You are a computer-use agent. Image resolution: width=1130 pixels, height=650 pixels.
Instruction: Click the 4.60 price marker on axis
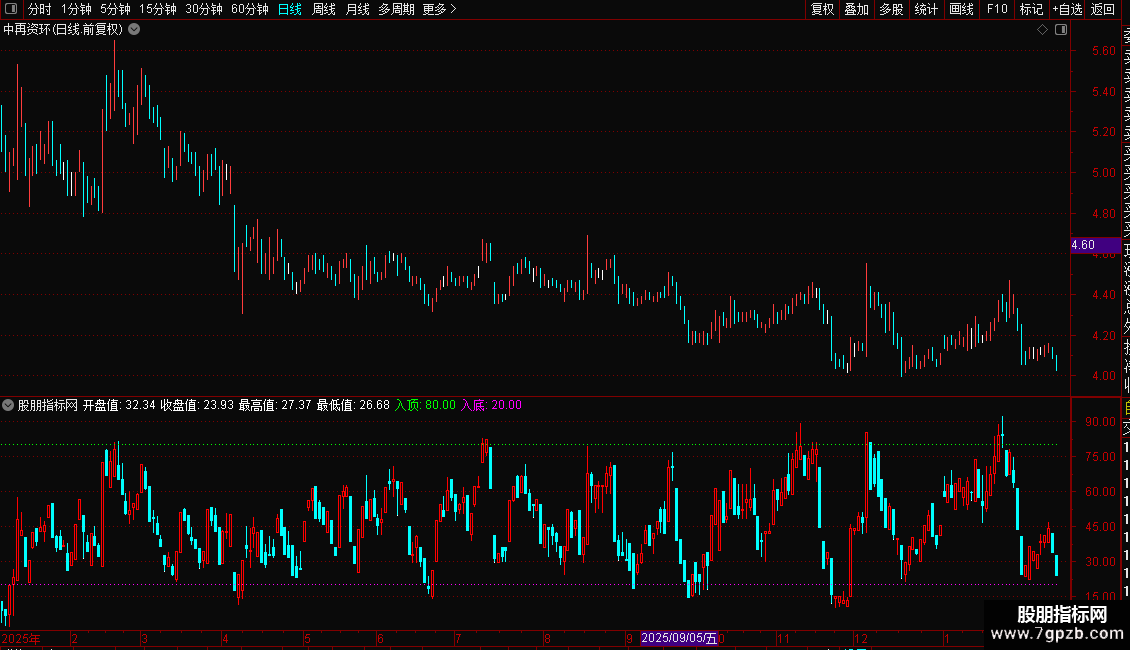click(1095, 245)
